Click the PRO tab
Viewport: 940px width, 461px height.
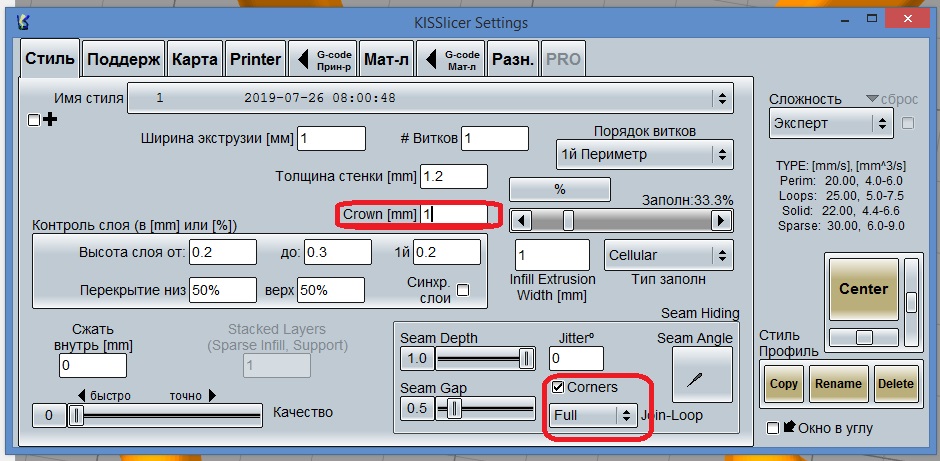point(564,59)
